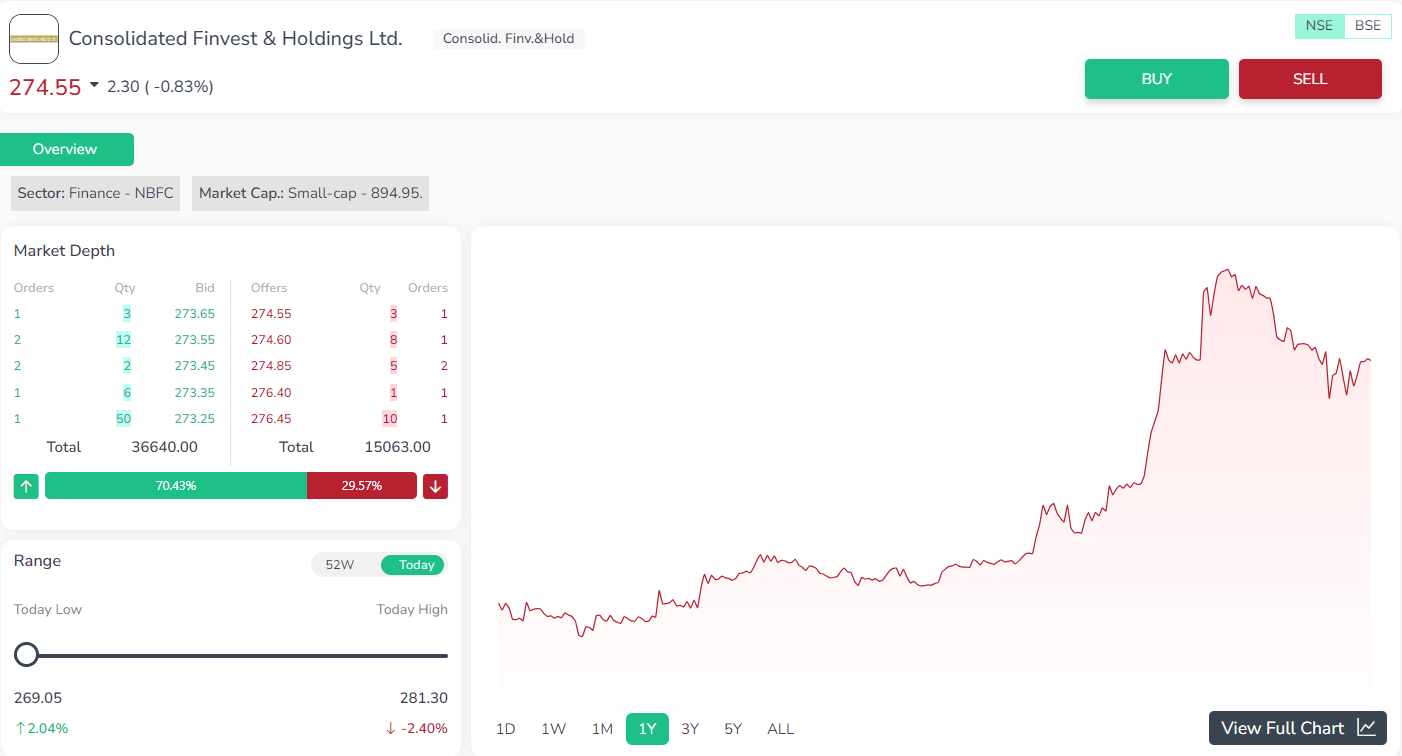1402x756 pixels.
Task: Click the offer price 274.60
Action: pos(271,340)
